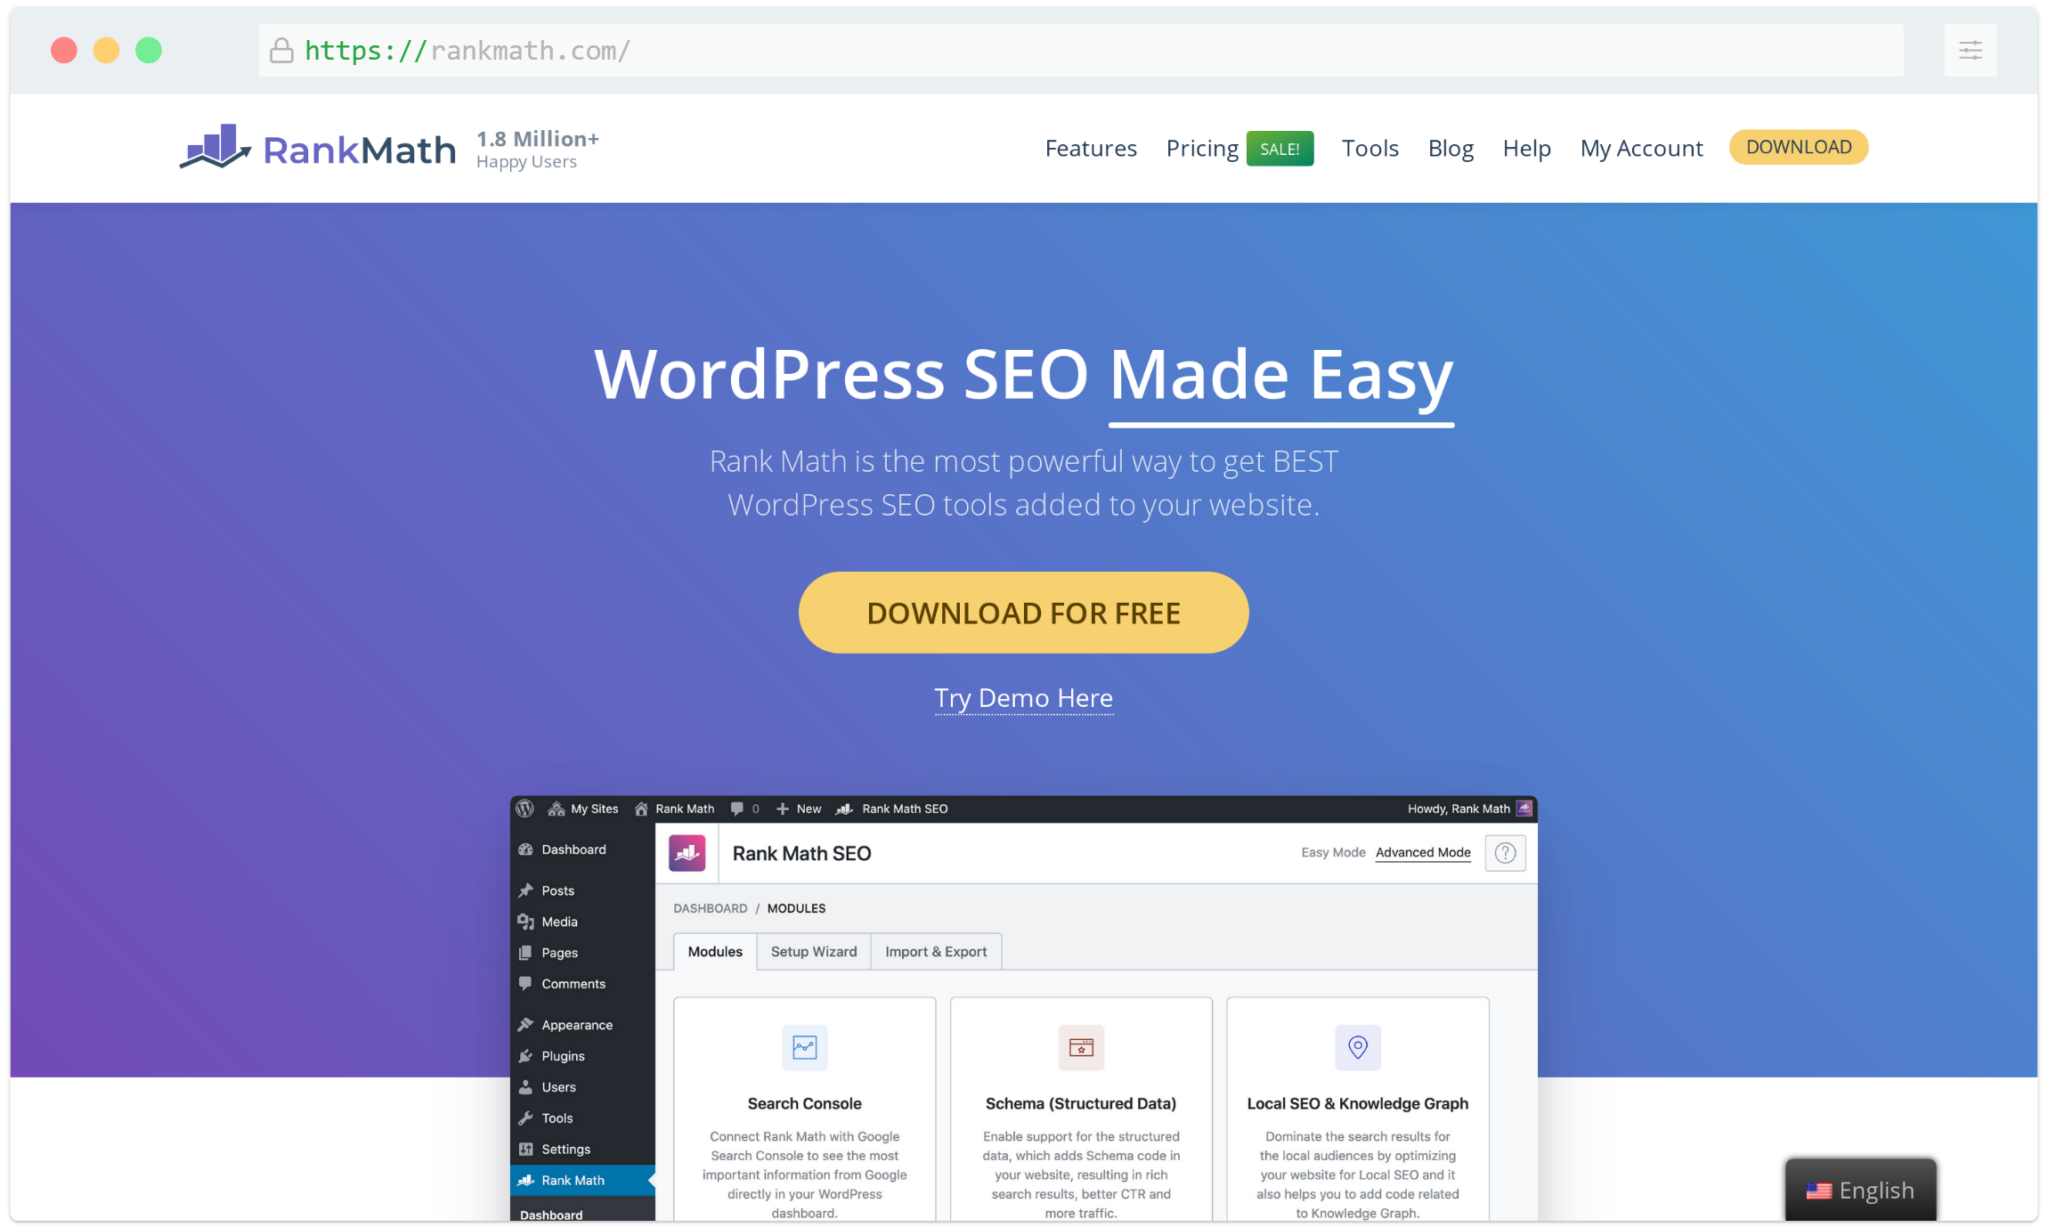Image resolution: width=2048 pixels, height=1227 pixels.
Task: Open the help question mark icon
Action: [1505, 853]
